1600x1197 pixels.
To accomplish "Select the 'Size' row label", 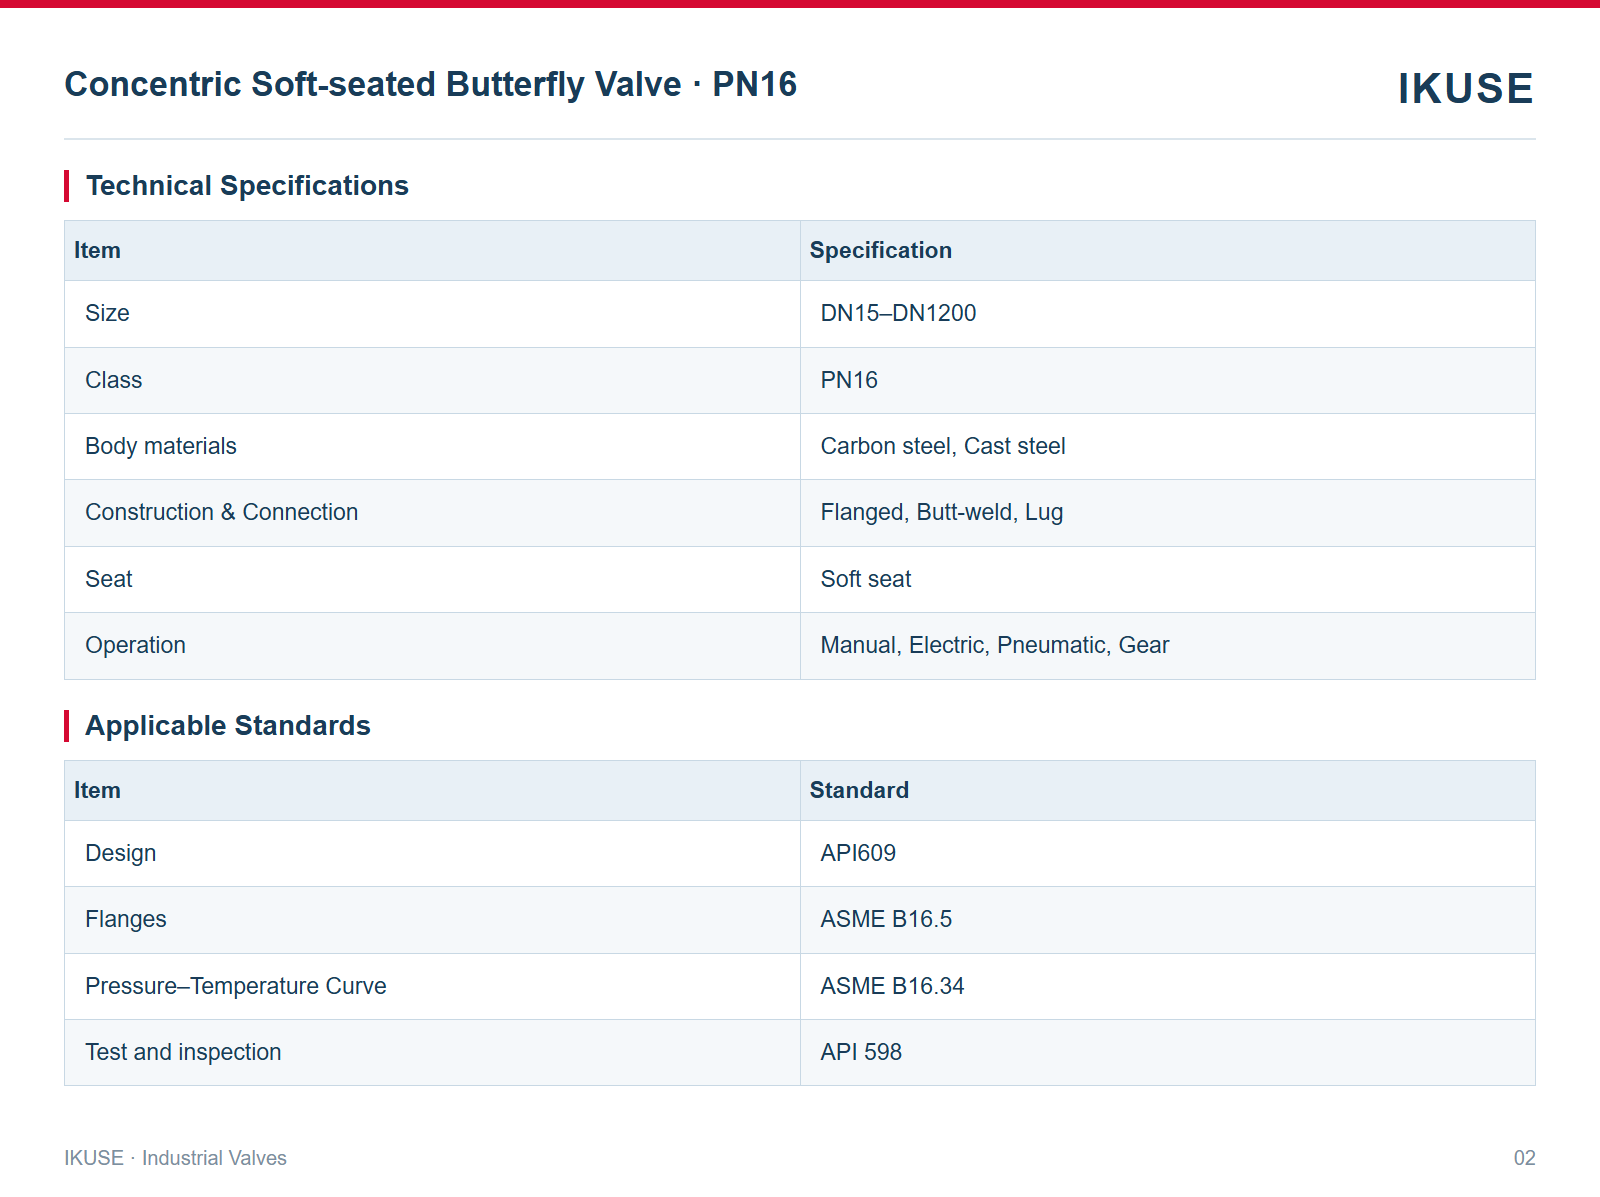I will tap(108, 314).
